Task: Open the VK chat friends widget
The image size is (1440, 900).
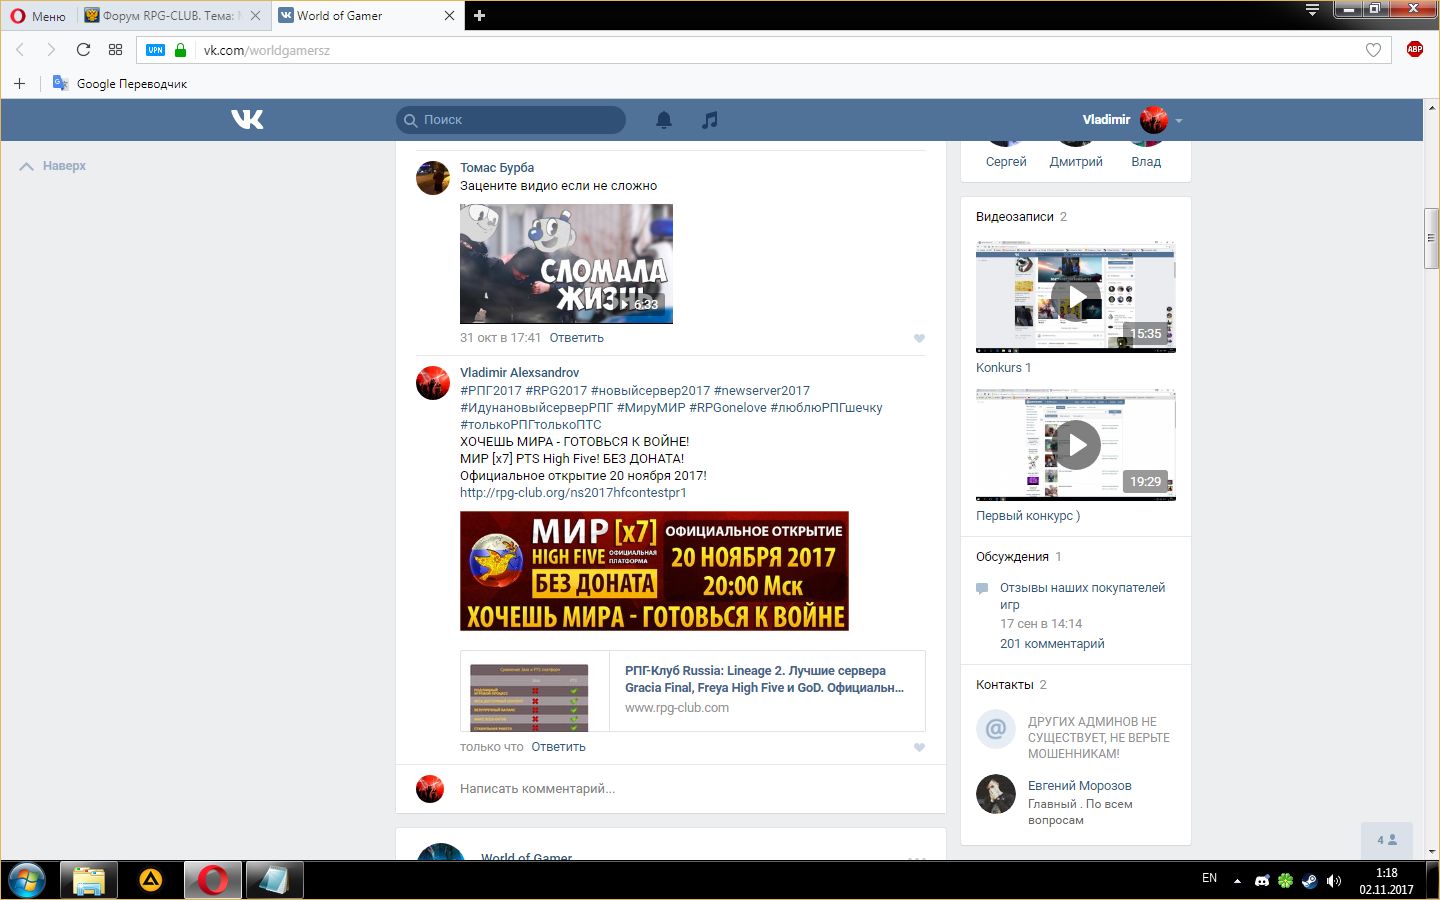Action: coord(1387,840)
